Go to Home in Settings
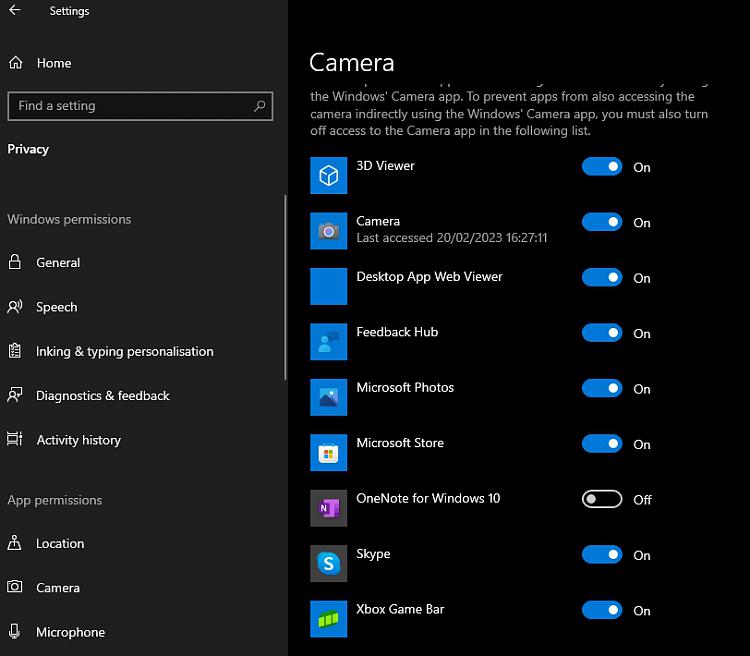This screenshot has height=656, width=750. 54,63
